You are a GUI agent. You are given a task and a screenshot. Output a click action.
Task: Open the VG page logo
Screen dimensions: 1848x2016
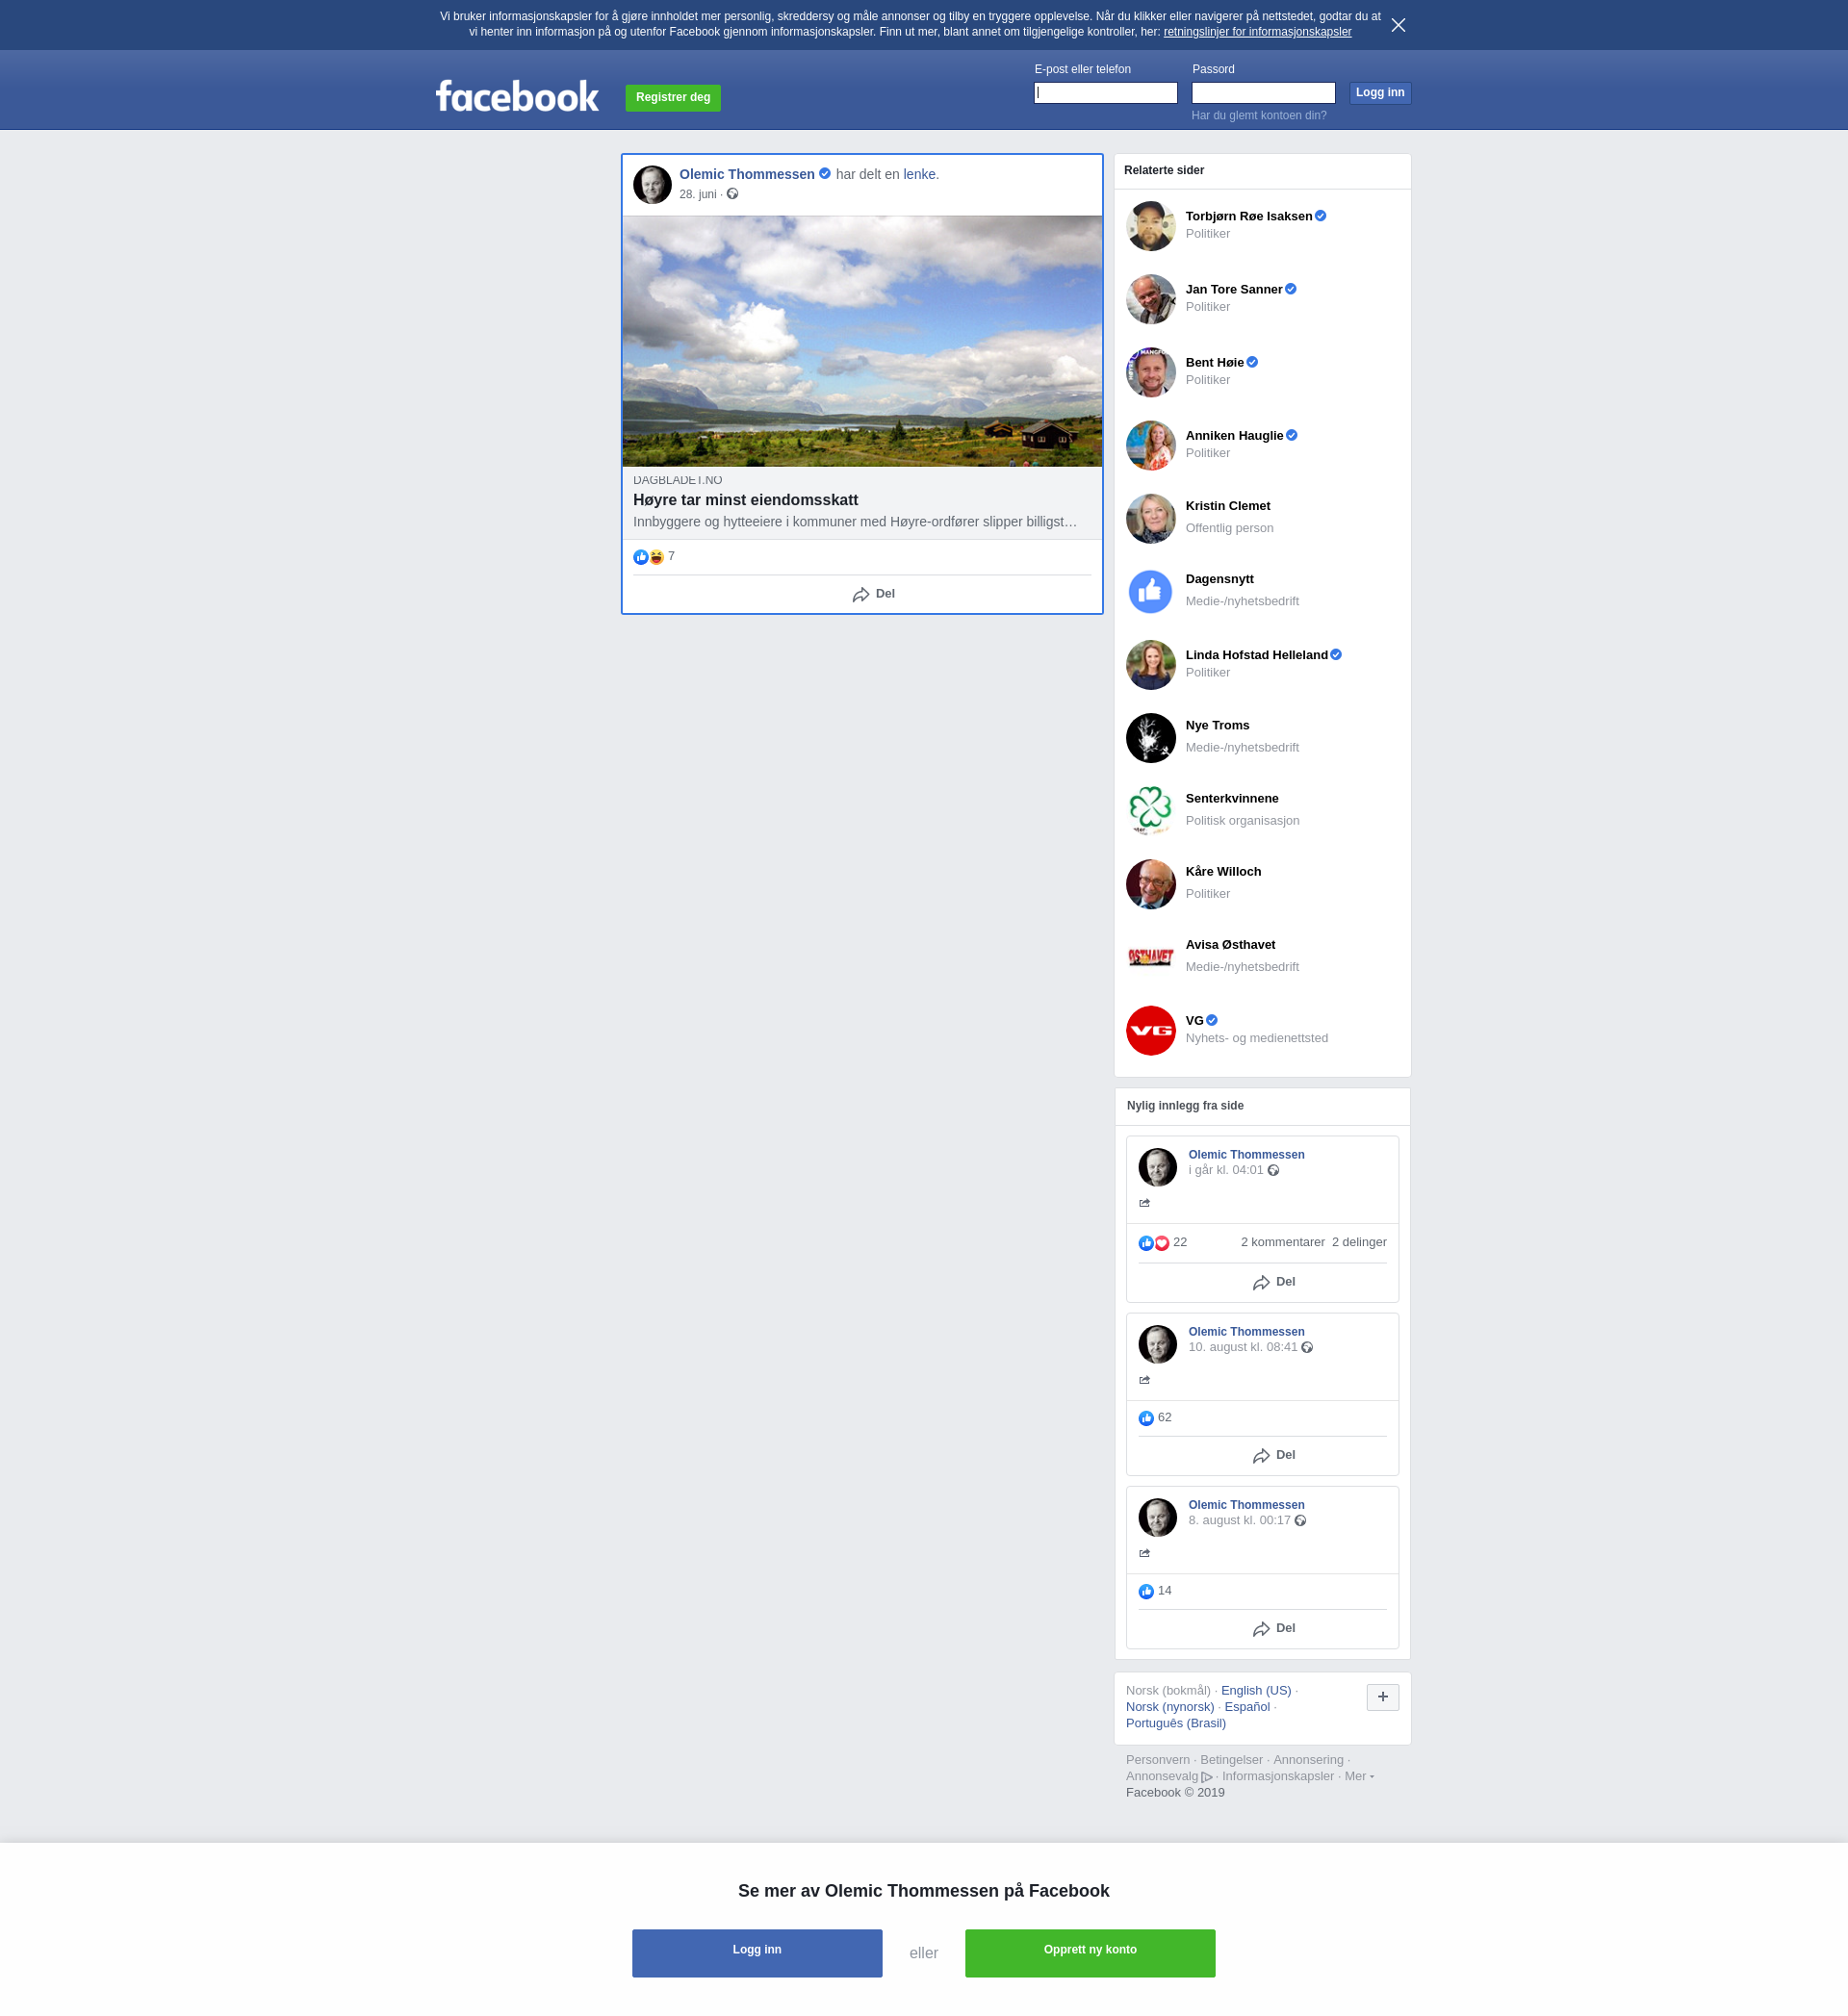pyautogui.click(x=1150, y=1030)
